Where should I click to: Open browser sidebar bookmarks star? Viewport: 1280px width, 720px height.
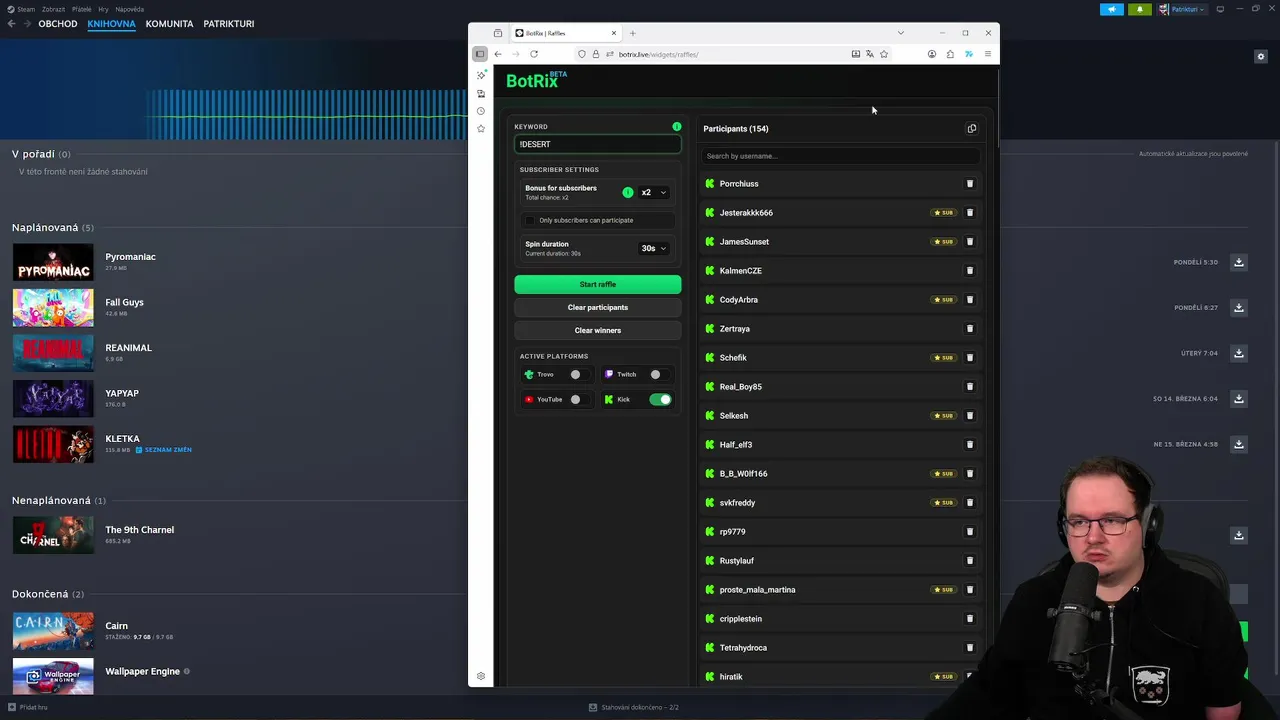[x=481, y=128]
